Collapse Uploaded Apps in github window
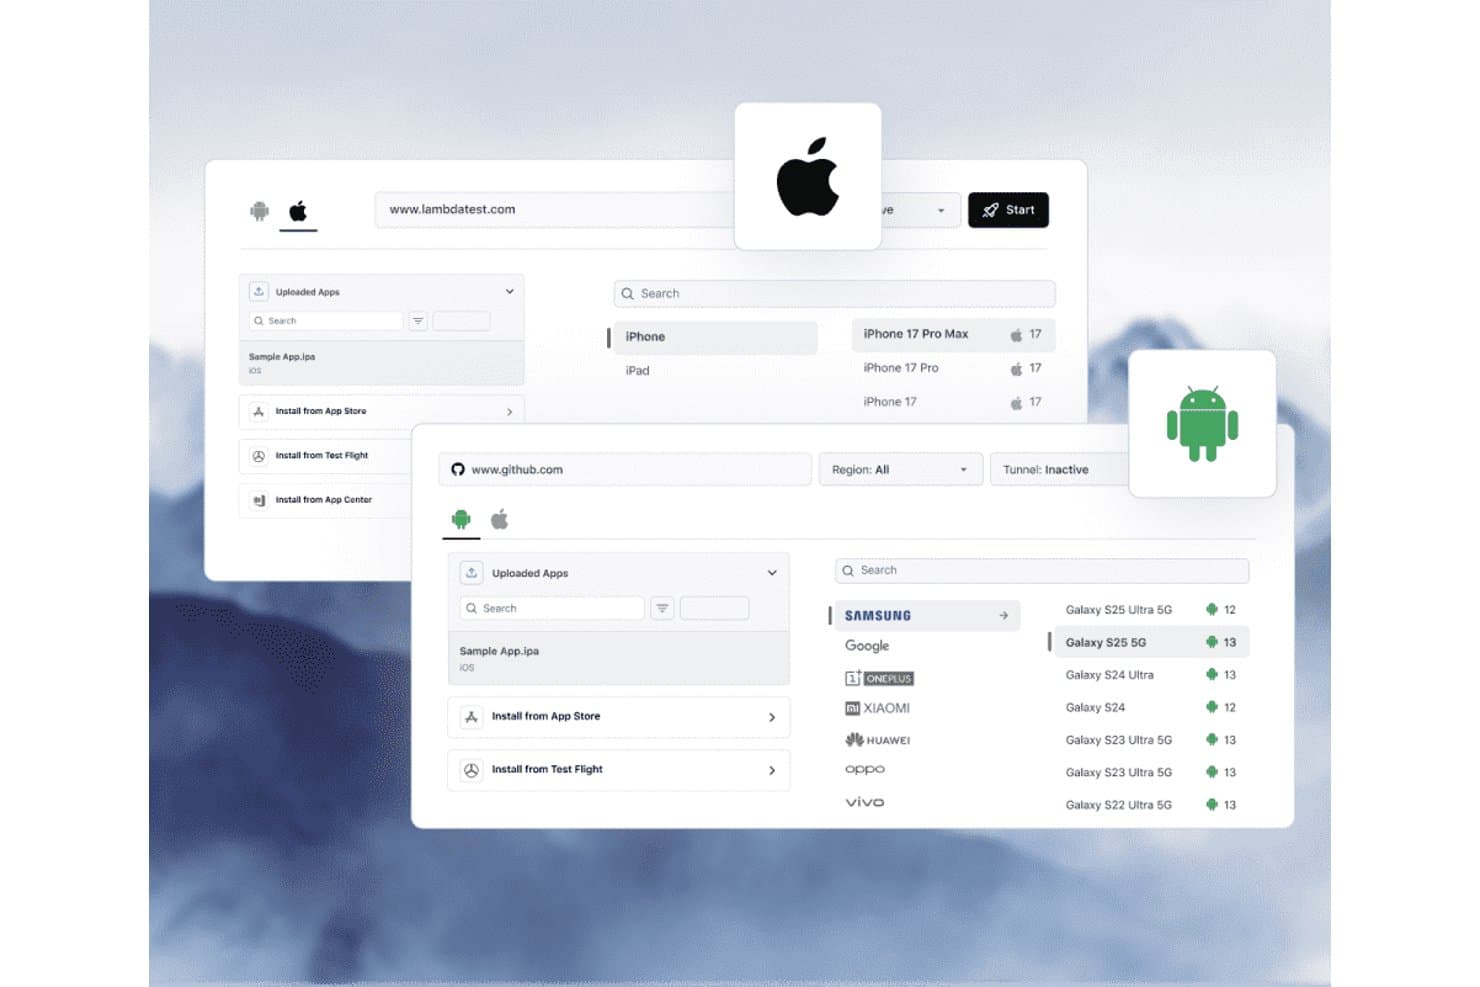Image resolution: width=1480 pixels, height=987 pixels. (x=772, y=573)
